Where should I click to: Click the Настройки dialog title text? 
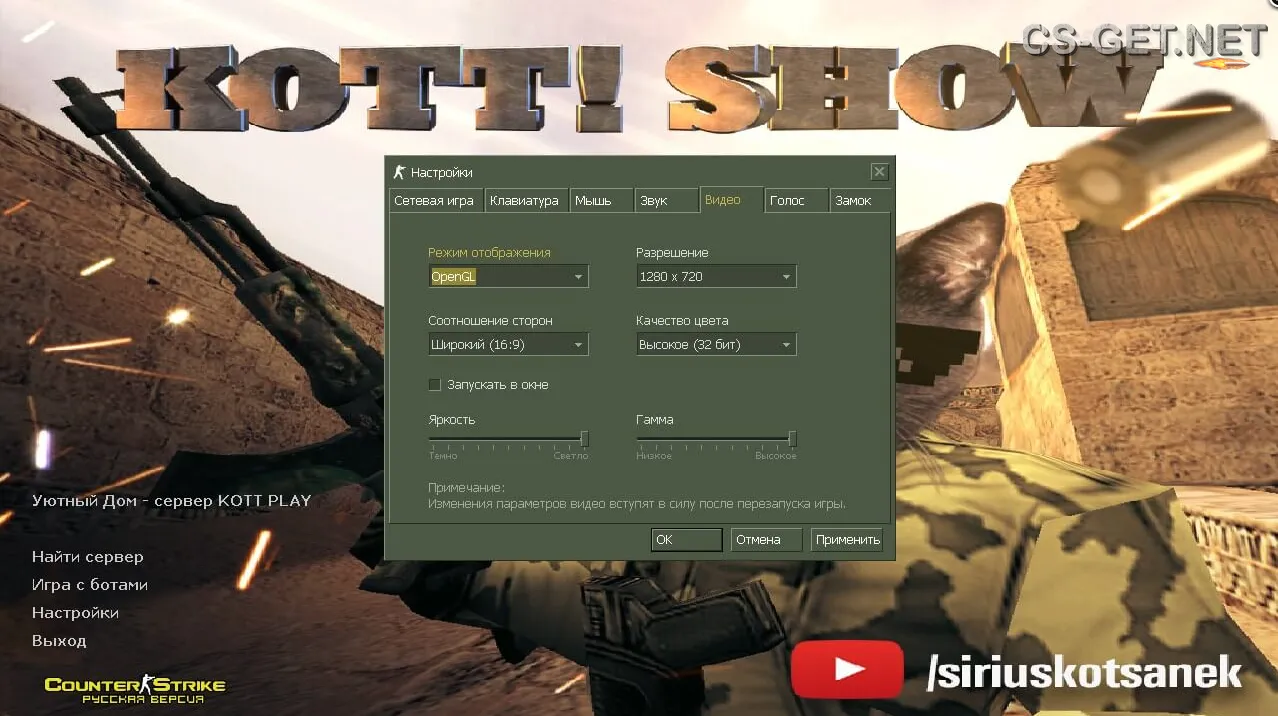pyautogui.click(x=442, y=173)
